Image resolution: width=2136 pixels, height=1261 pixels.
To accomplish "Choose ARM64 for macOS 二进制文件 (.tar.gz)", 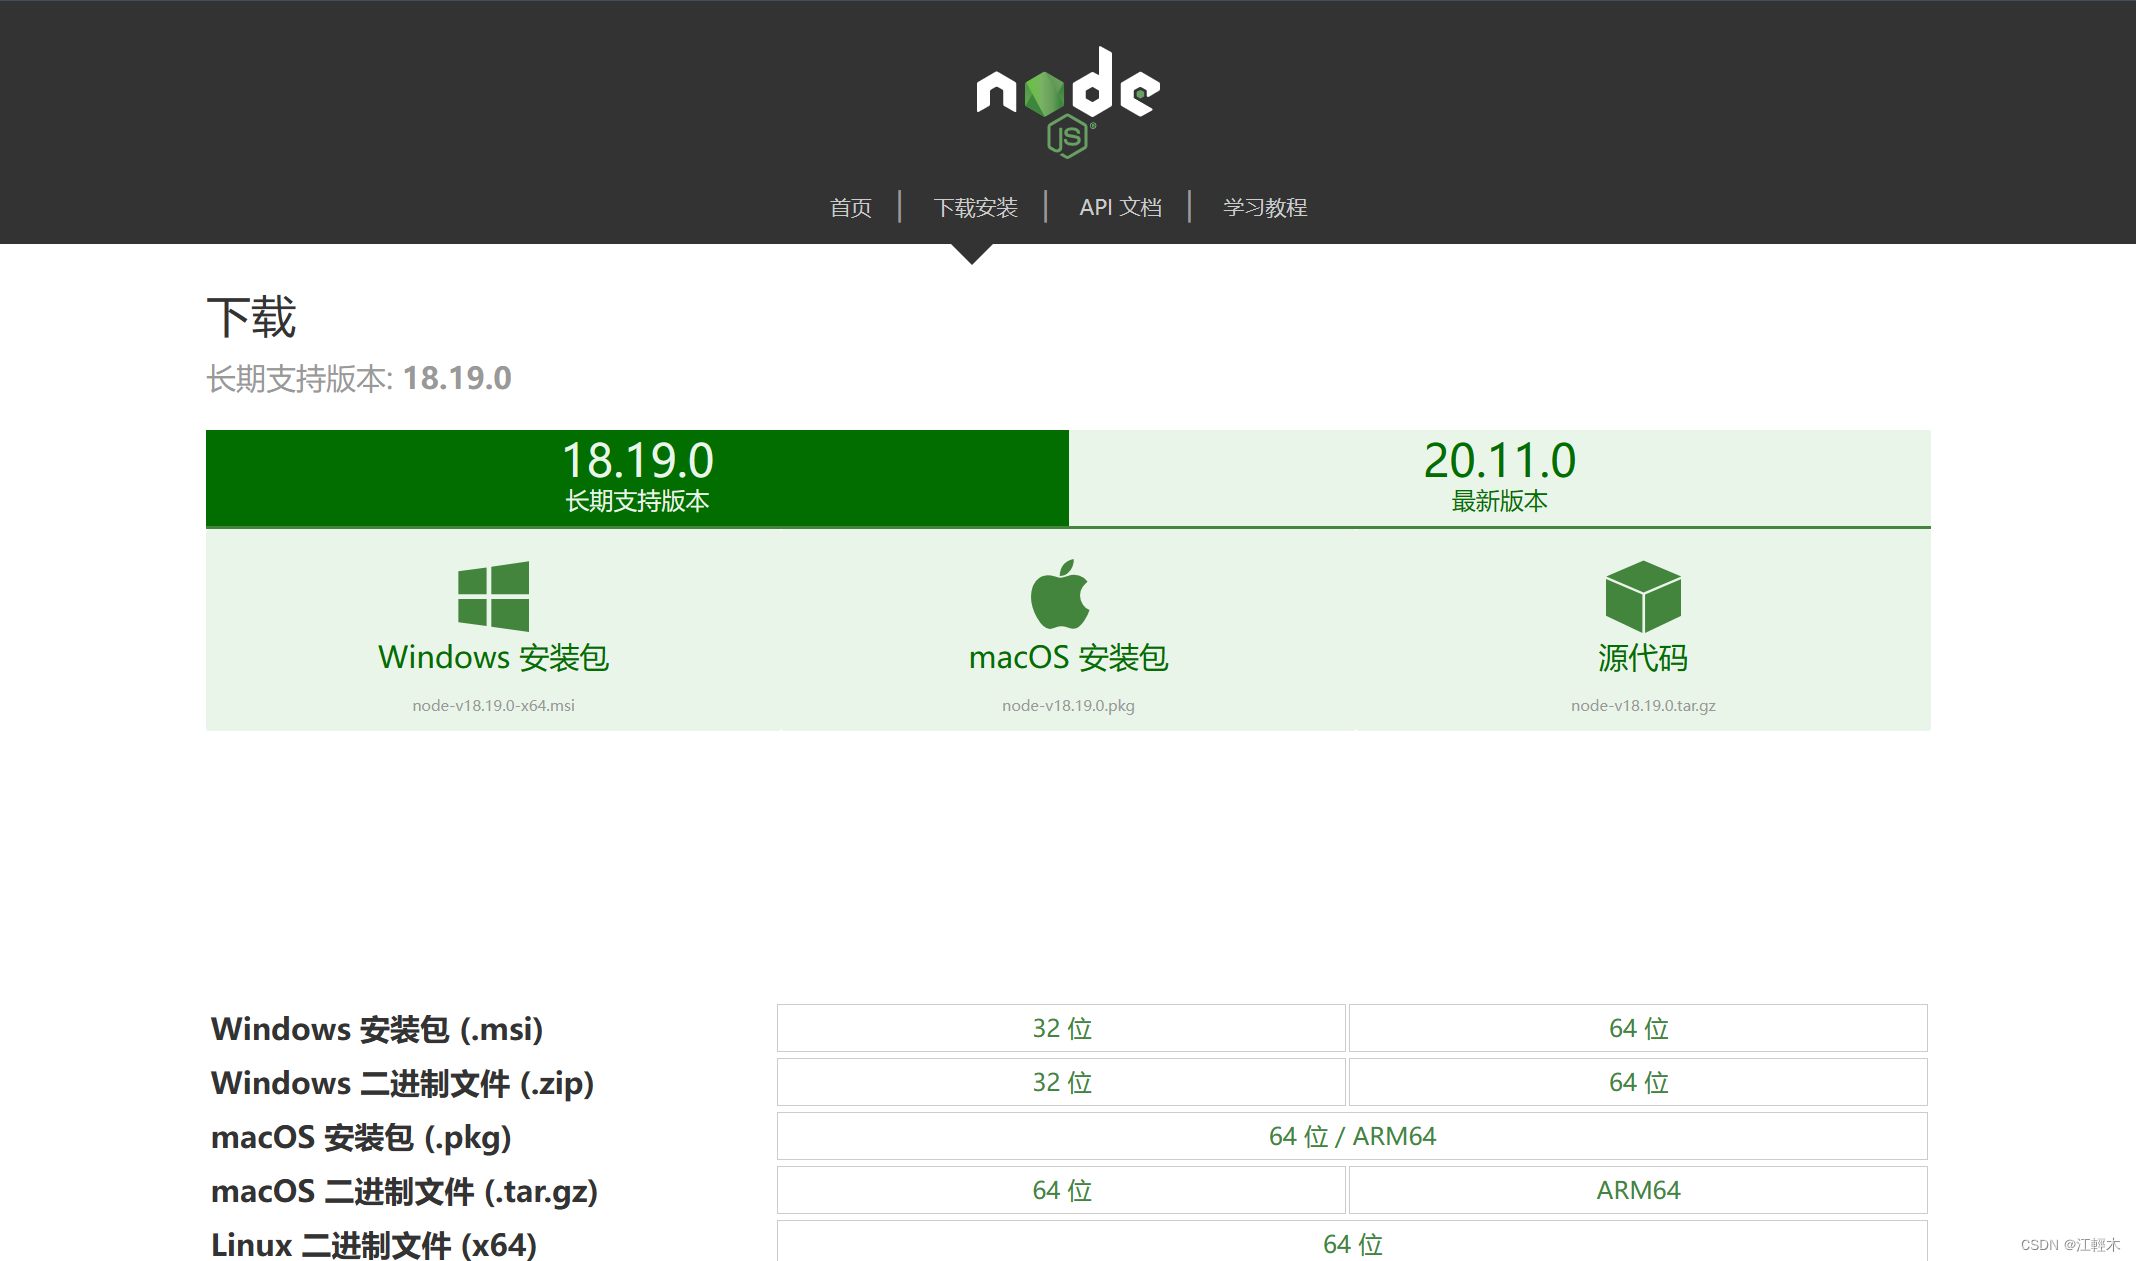I will click(1638, 1190).
